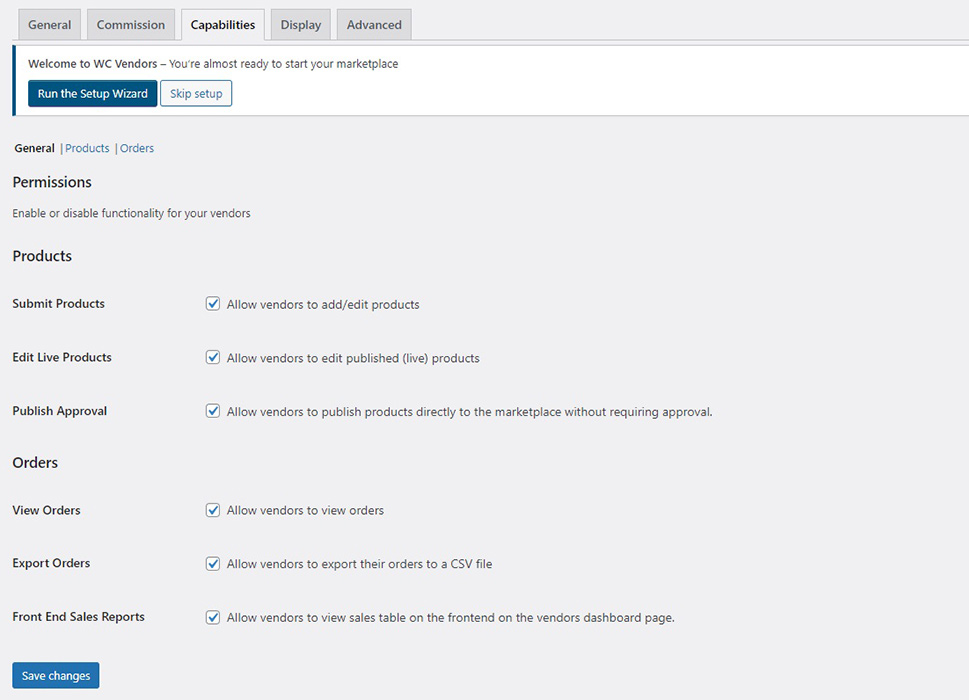The image size is (969, 700).
Task: Toggle the Submit Products checkbox
Action: click(213, 303)
